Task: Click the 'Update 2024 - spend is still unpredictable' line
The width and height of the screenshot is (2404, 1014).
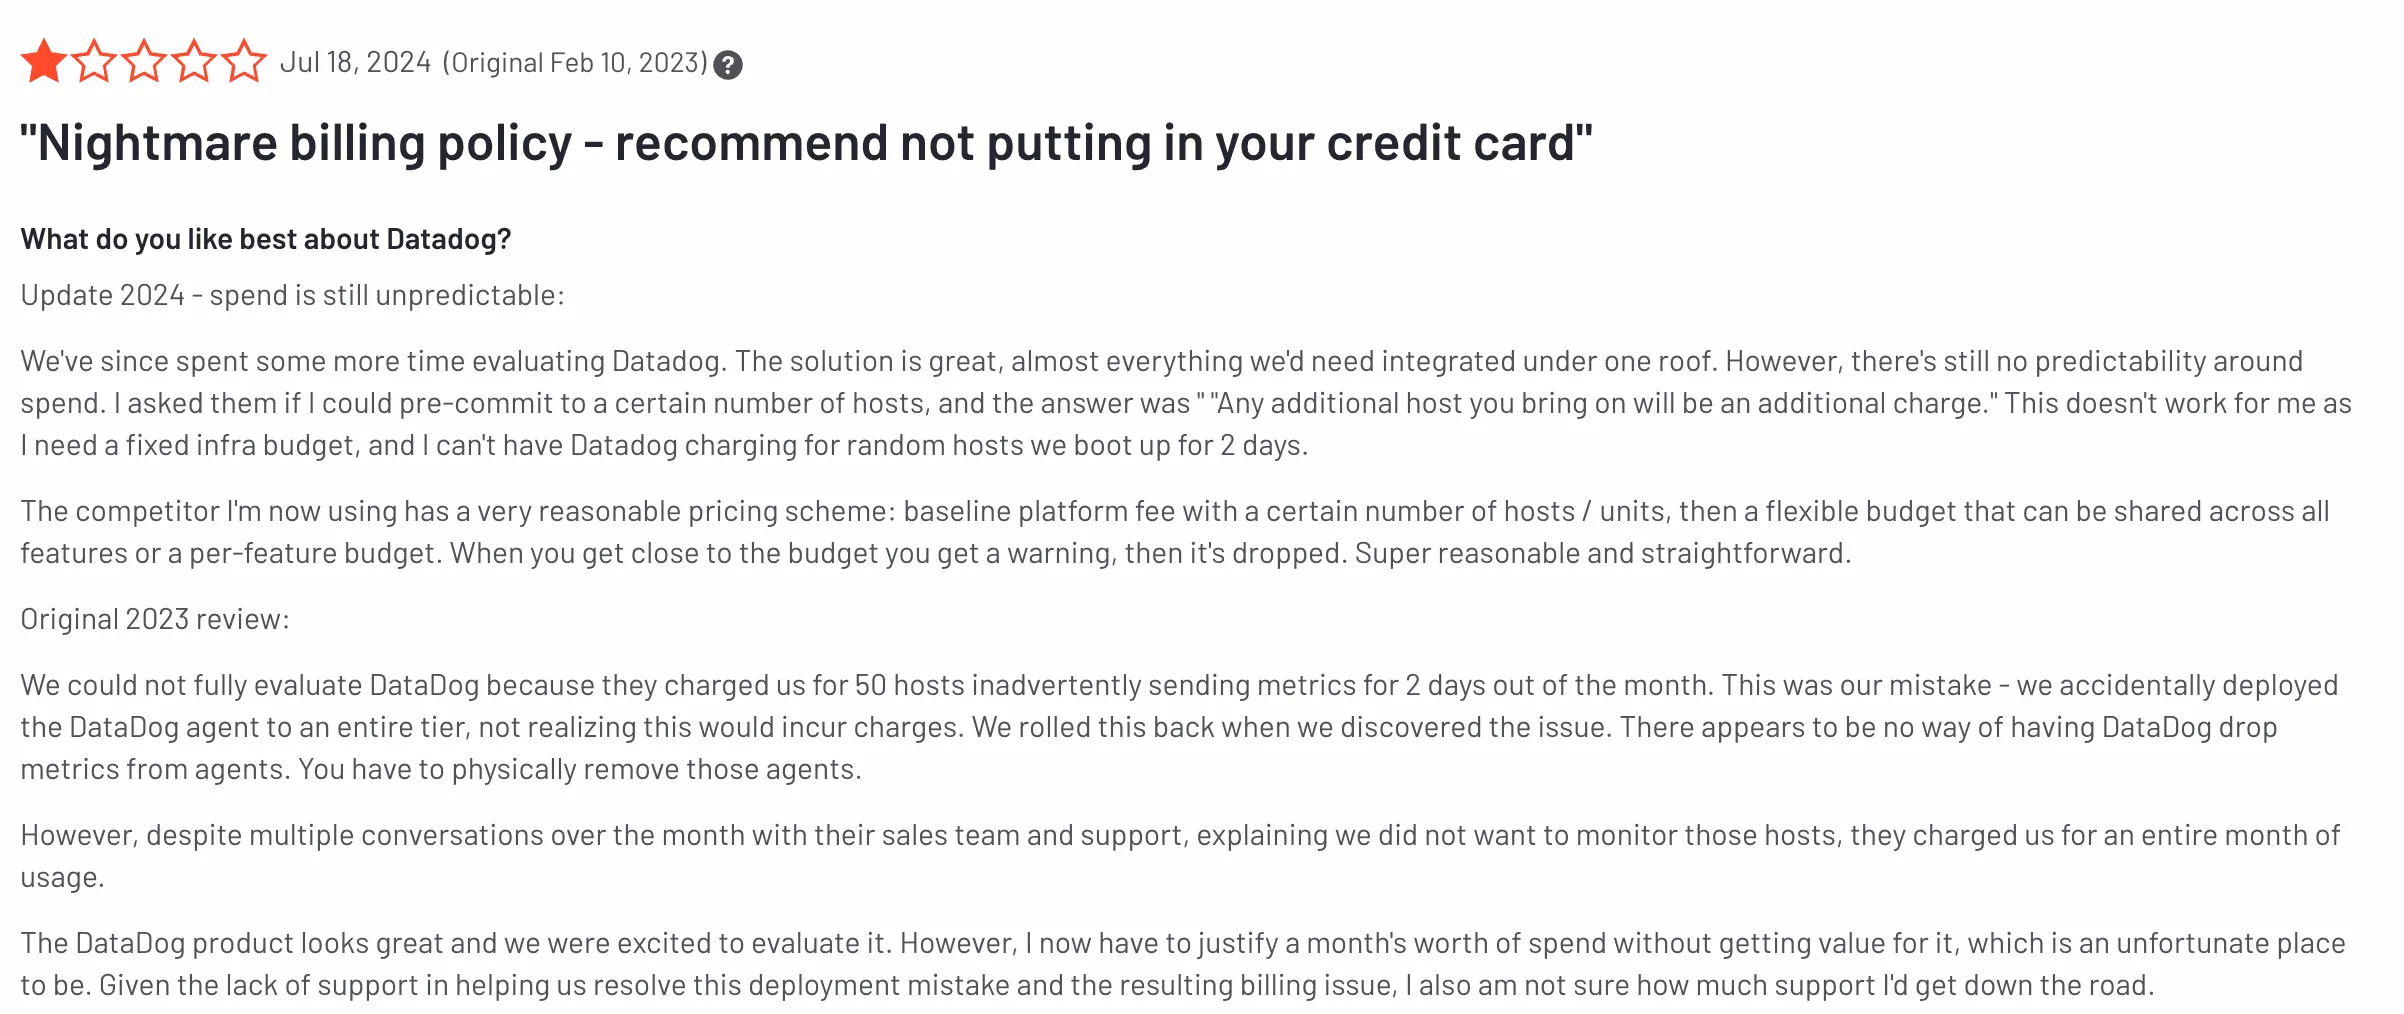Action: (292, 296)
